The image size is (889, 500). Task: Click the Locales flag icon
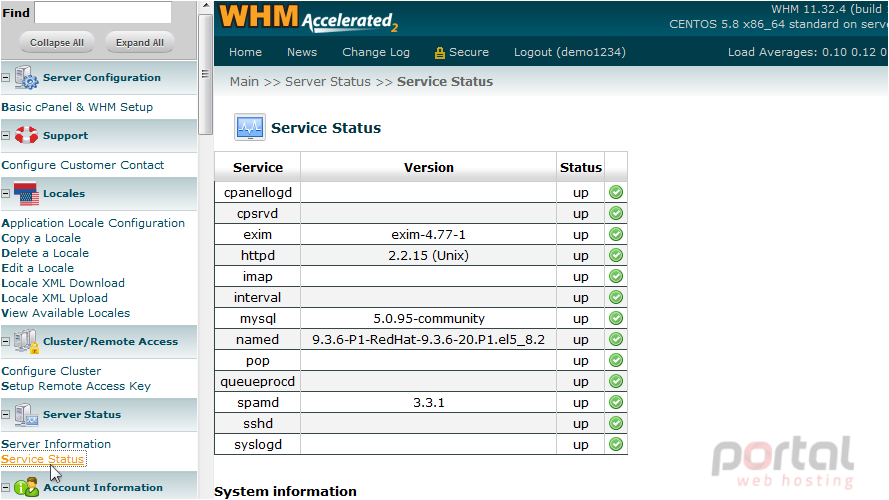point(26,194)
